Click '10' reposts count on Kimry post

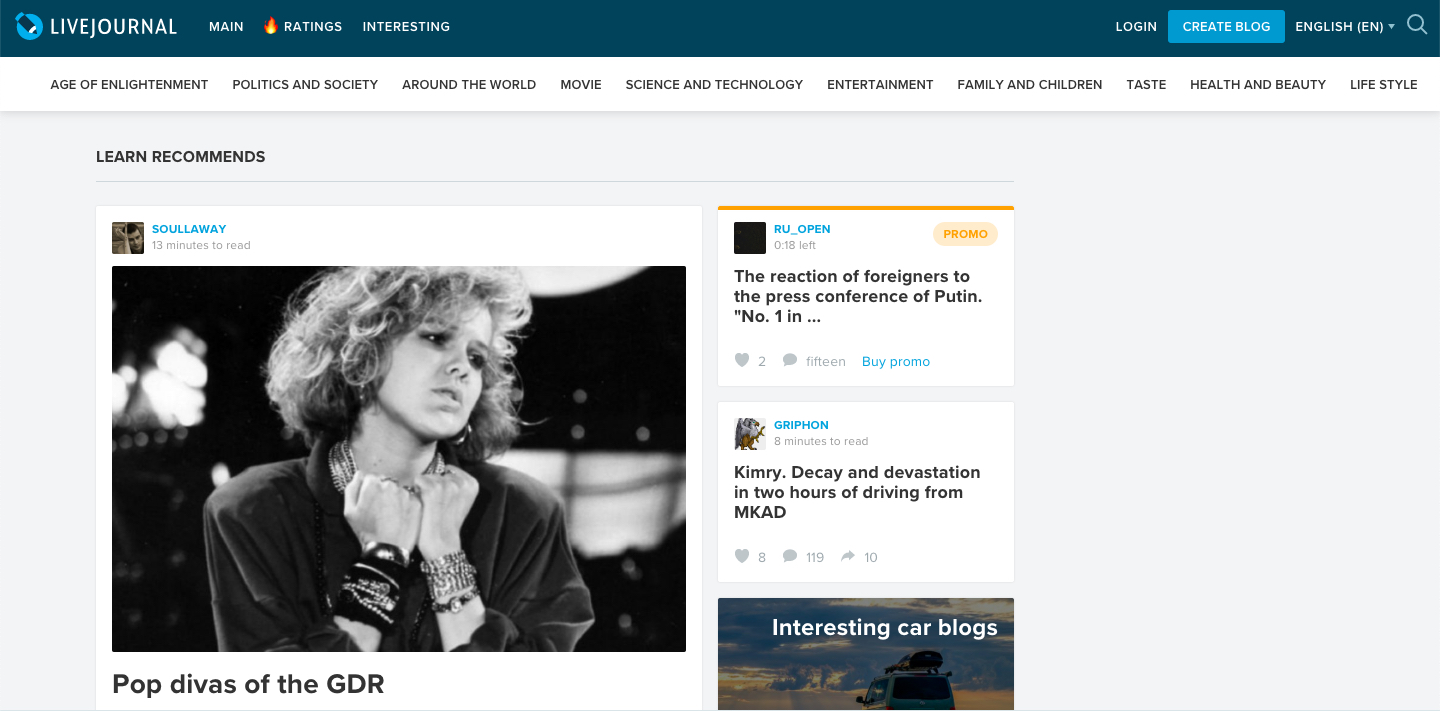[871, 557]
